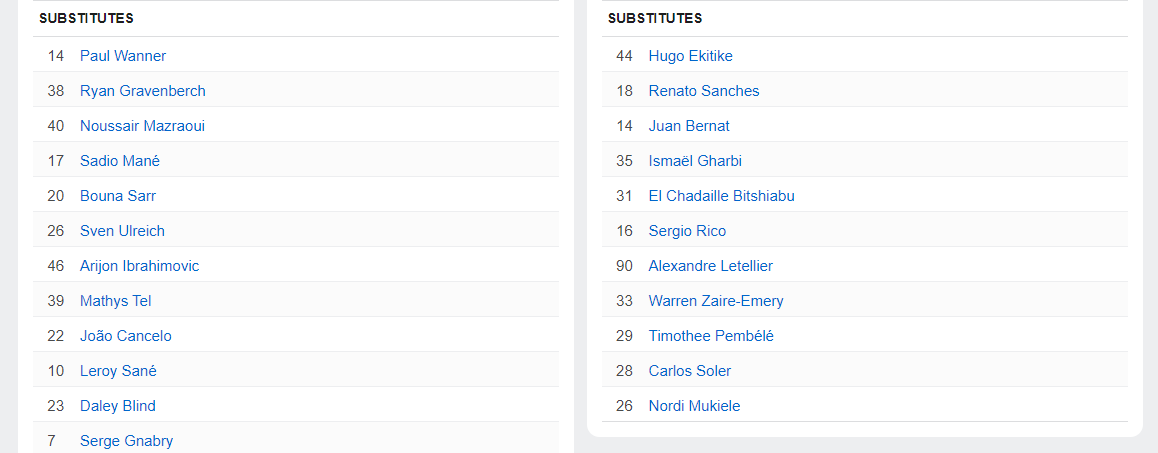Open Leroy Sané's player profile

point(118,371)
